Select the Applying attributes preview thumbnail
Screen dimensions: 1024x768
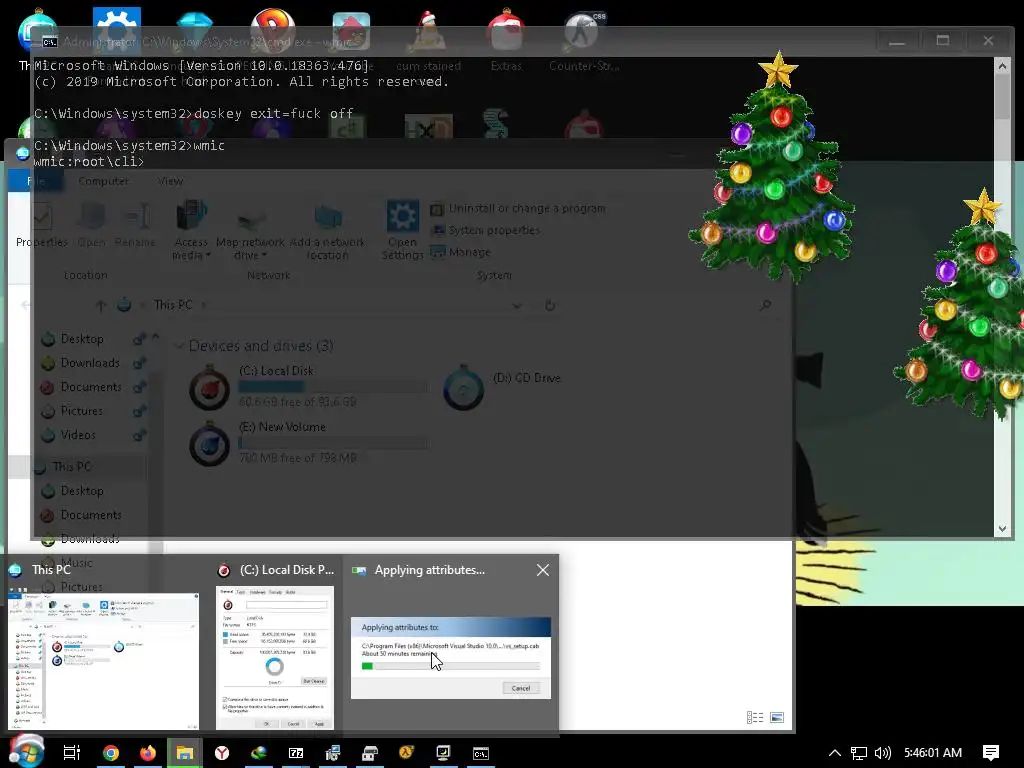tap(451, 658)
